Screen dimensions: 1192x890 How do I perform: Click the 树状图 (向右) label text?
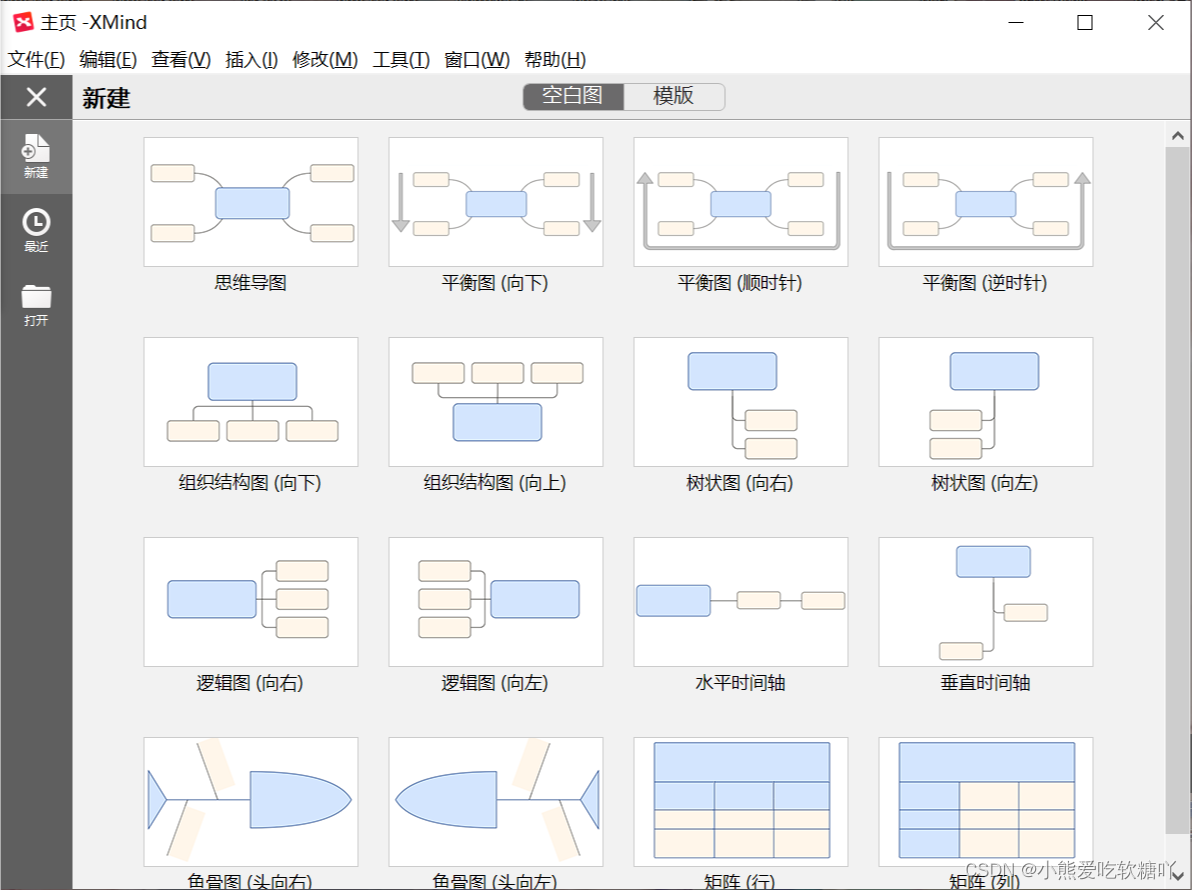[740, 483]
